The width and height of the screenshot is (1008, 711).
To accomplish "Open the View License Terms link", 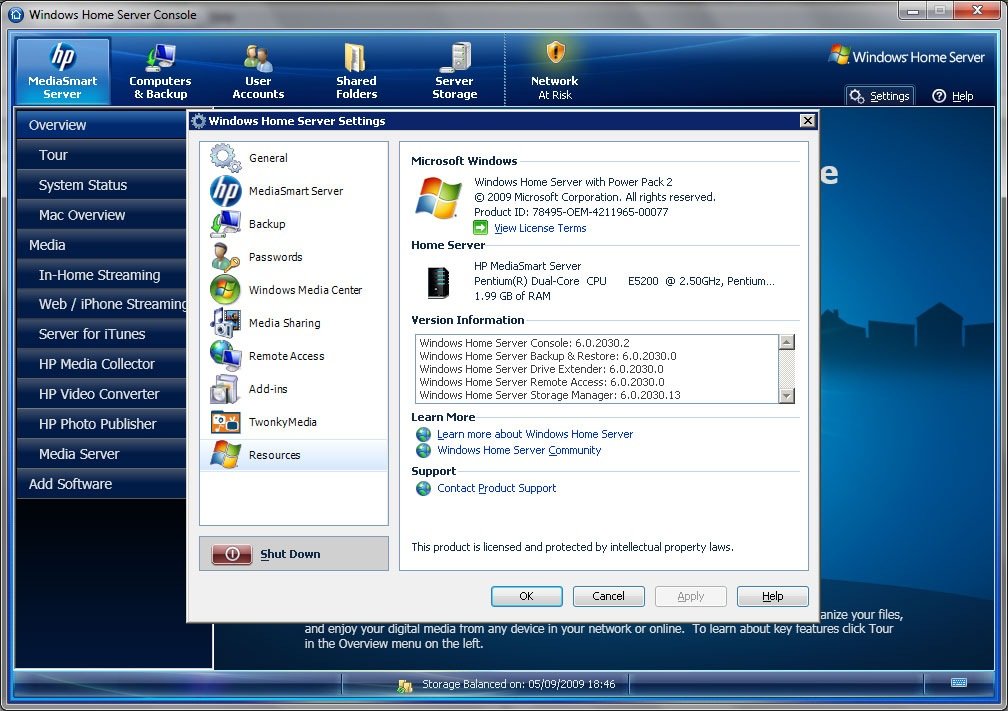I will coord(540,228).
